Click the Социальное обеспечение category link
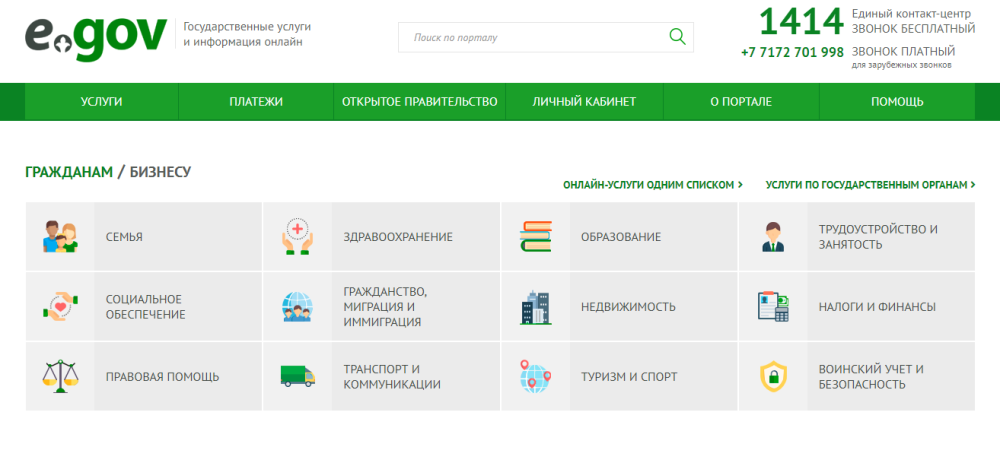 point(145,307)
